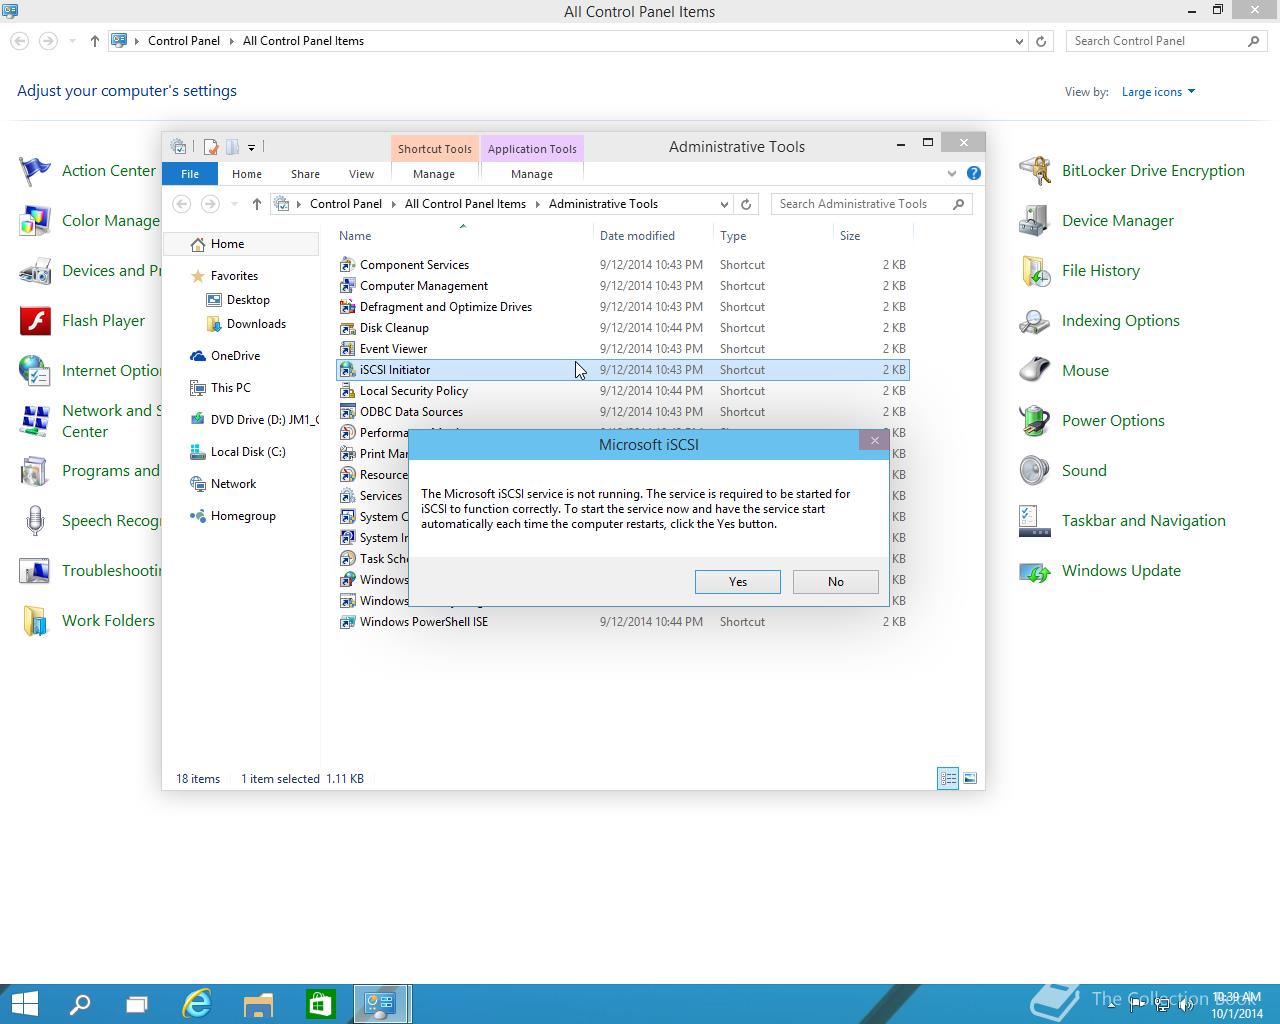Open Internet Explorer from the taskbar
Screen dimensions: 1280x1024
point(197,1004)
